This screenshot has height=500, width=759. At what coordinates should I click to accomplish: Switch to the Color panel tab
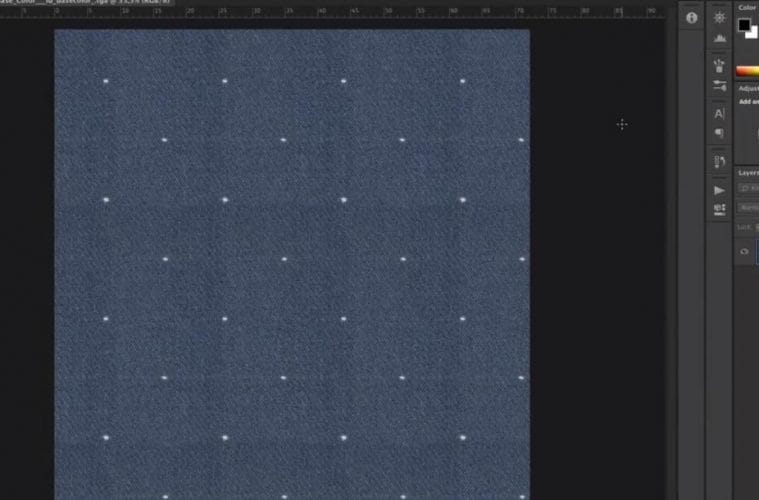[x=747, y=7]
